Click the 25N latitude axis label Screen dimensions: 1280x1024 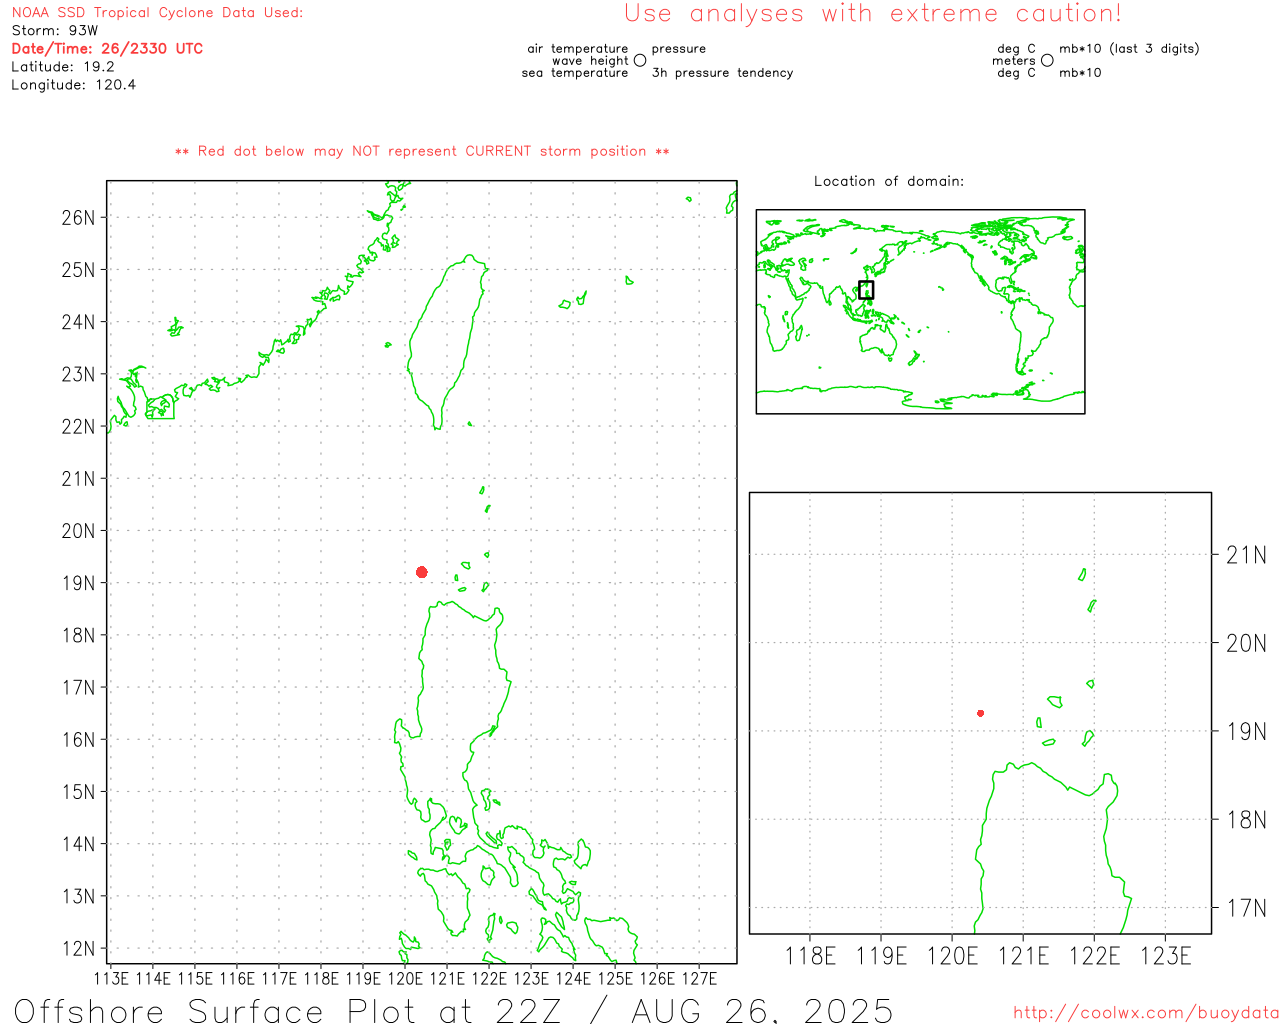tap(79, 270)
